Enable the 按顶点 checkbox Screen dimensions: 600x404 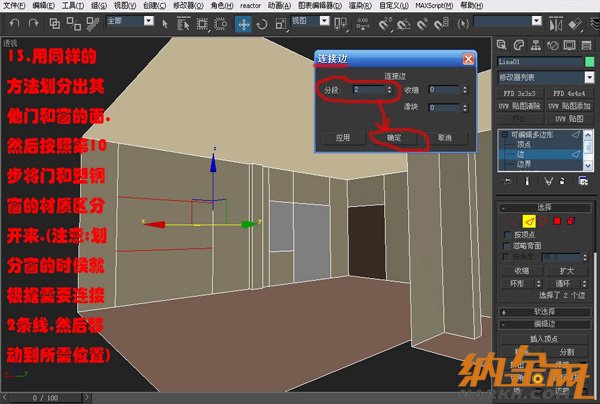pos(507,235)
